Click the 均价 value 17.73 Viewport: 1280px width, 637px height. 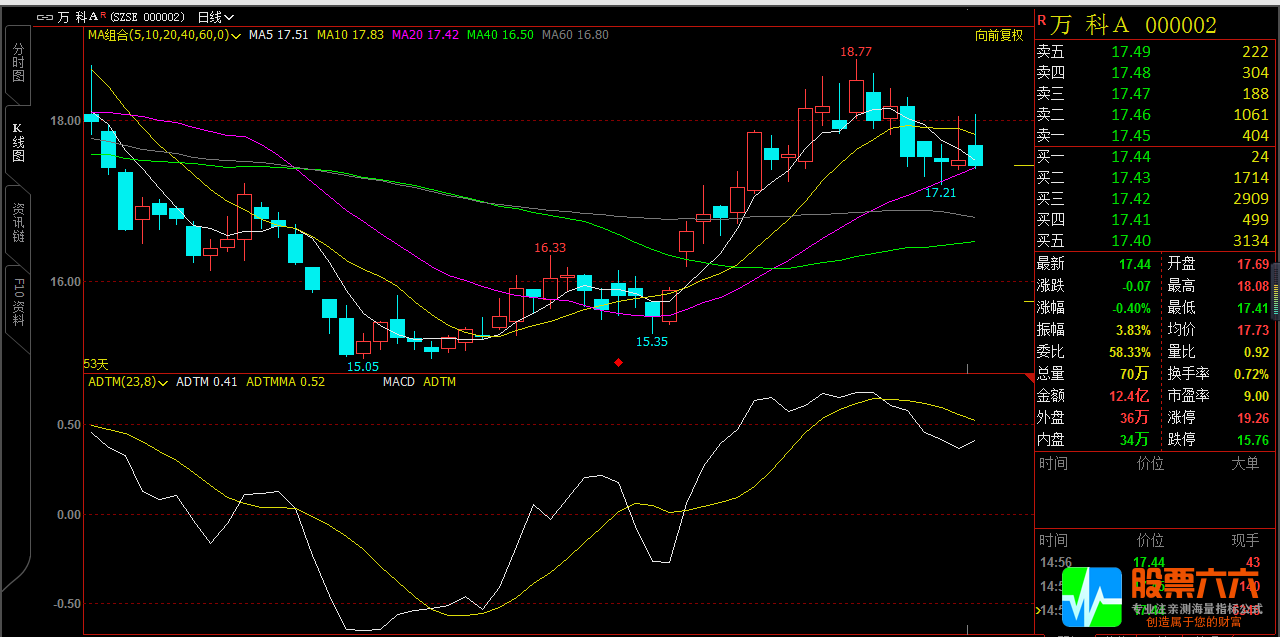coord(1253,330)
